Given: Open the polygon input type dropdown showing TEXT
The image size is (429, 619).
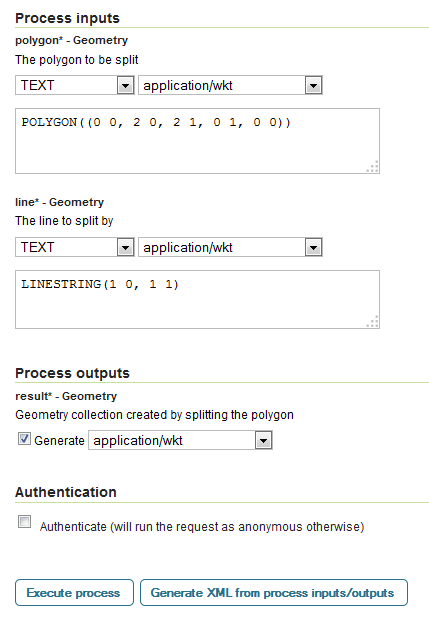Looking at the screenshot, I should tap(75, 85).
